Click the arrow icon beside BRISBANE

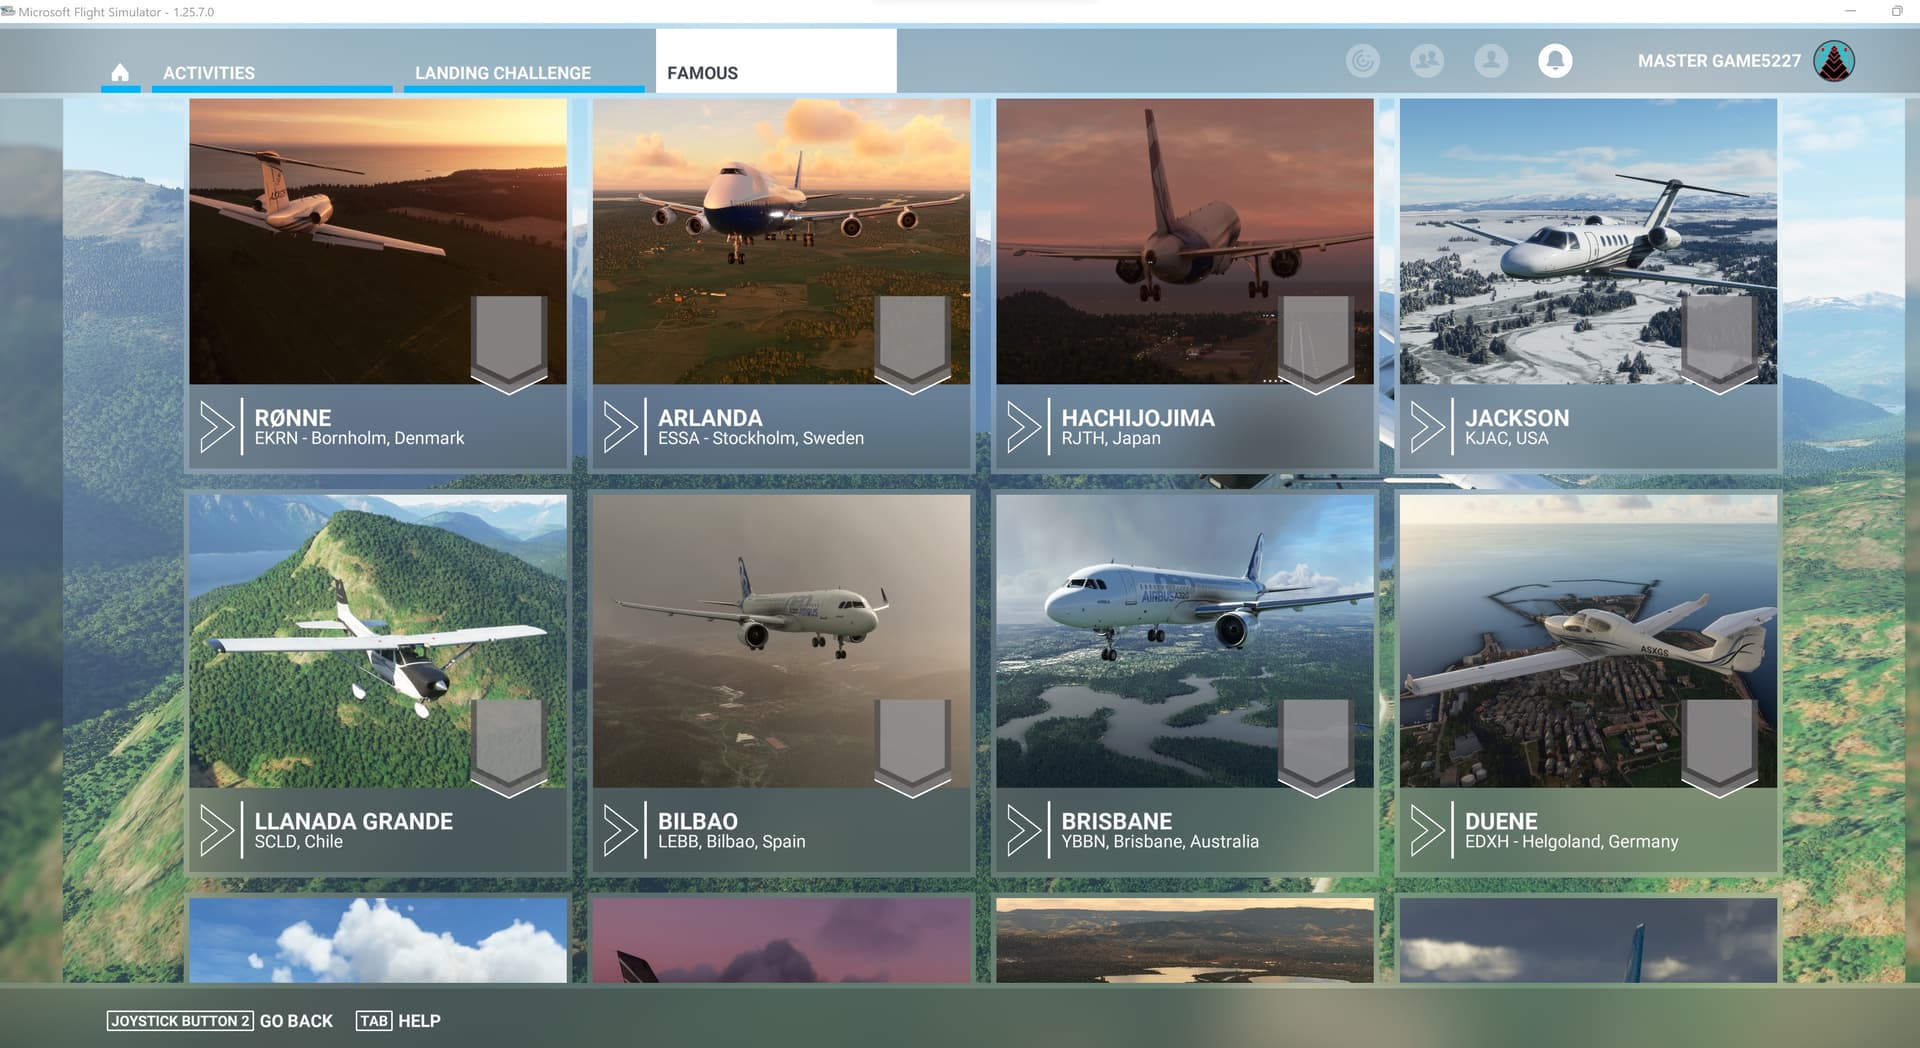click(x=1023, y=830)
